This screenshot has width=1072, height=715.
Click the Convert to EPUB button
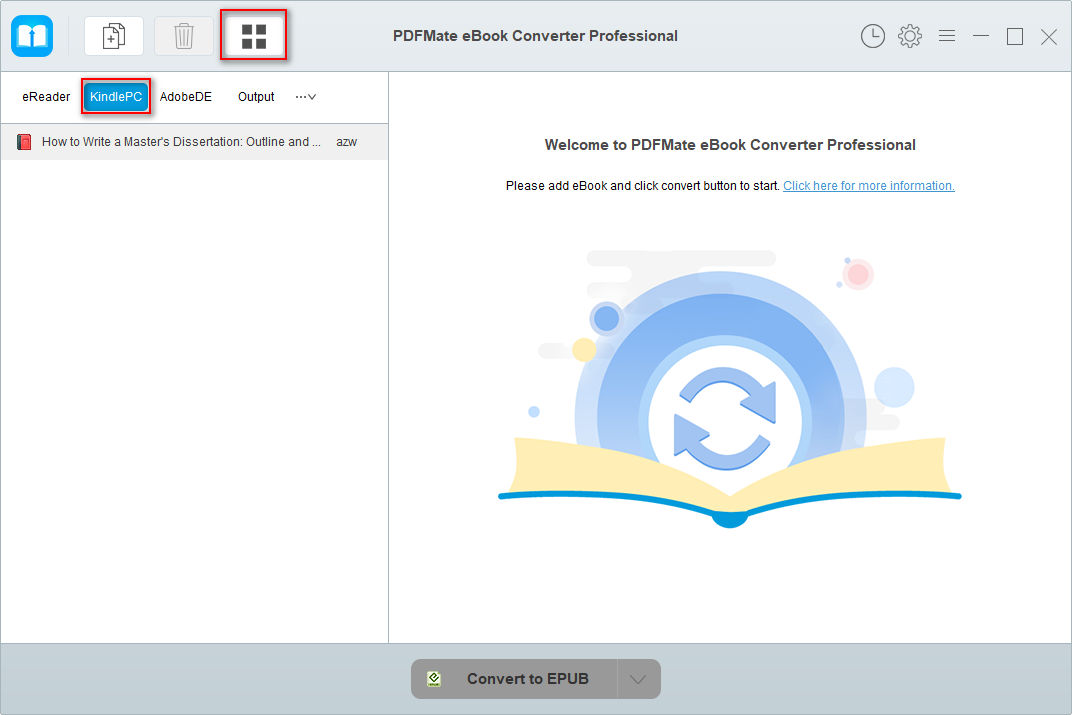coord(514,679)
